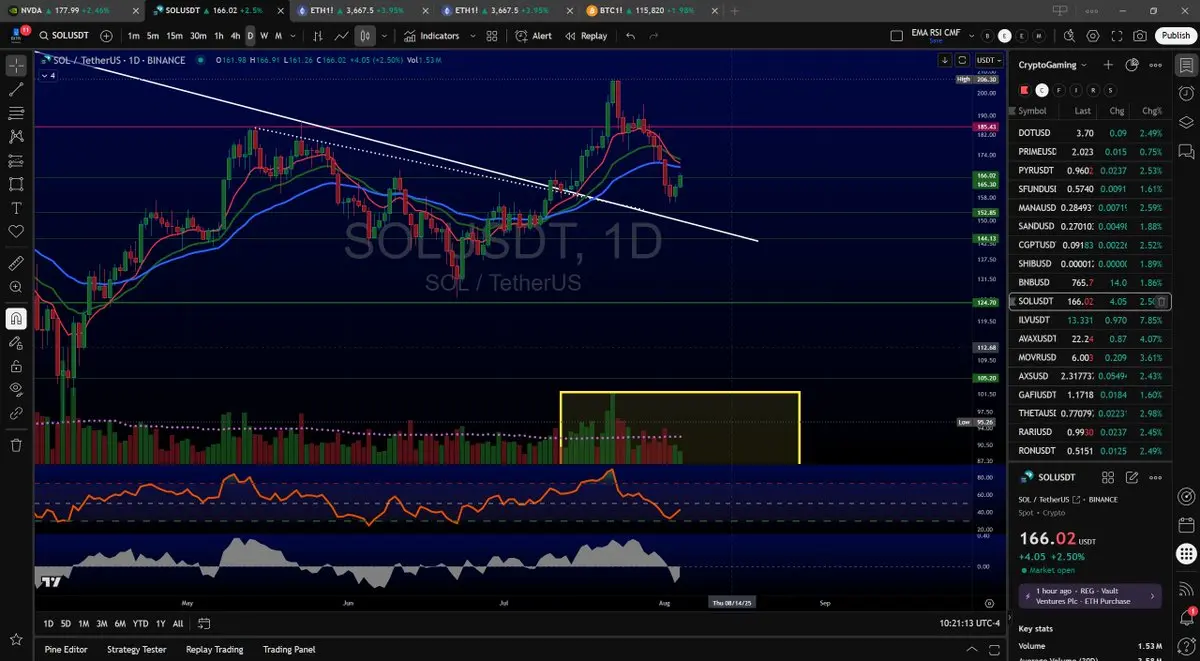1200x661 pixels.
Task: Open the Fibonacci retracement tools
Action: tap(16, 113)
